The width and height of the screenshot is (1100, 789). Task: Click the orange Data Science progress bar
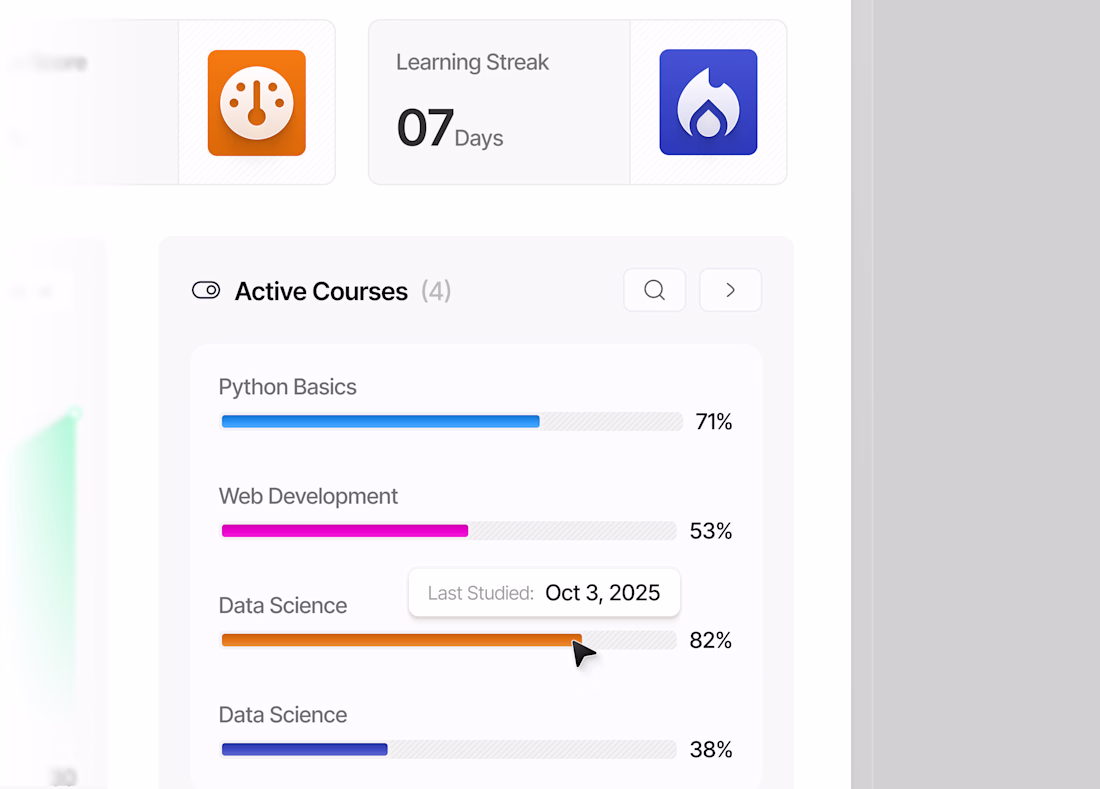(x=400, y=640)
